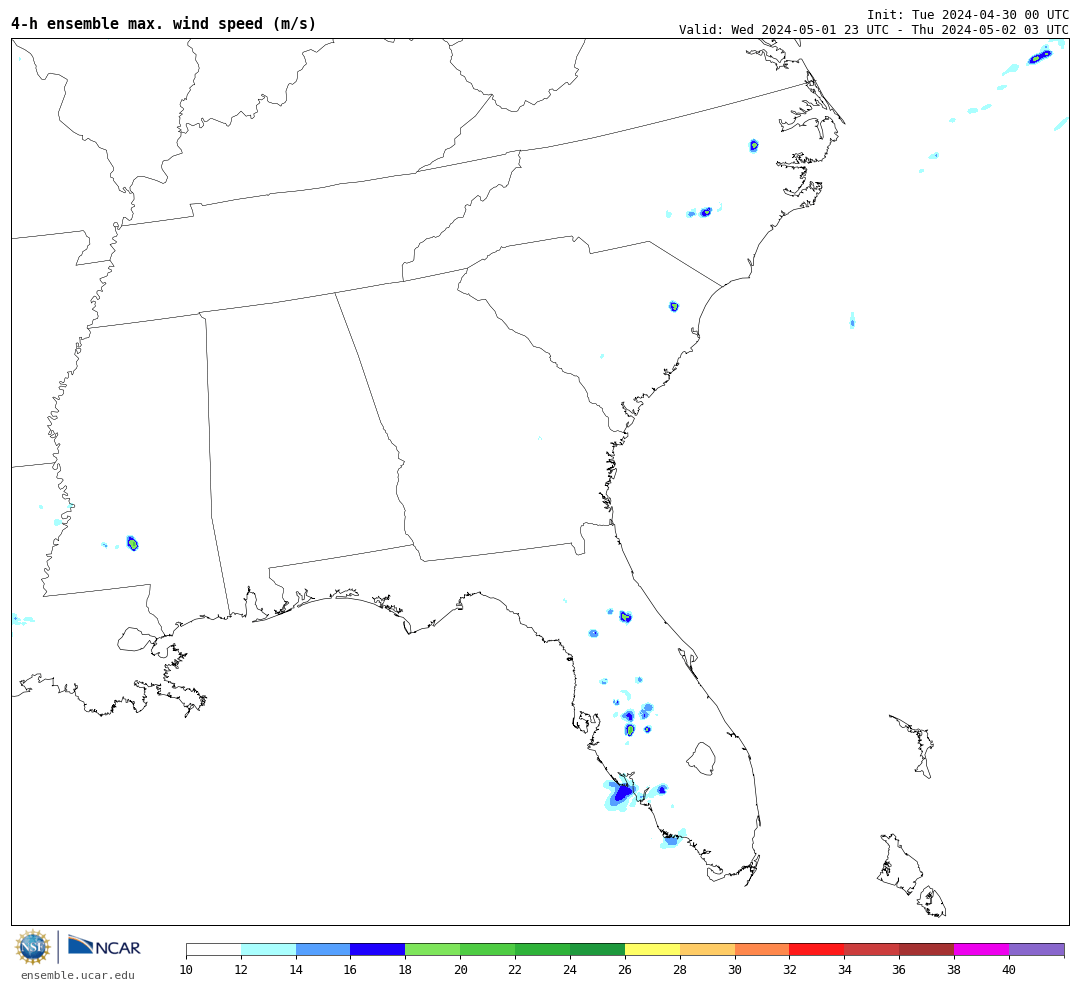Pick the light blue 14-16 colorbar segment
Viewport: 1080px width, 988px height.
coord(323,949)
